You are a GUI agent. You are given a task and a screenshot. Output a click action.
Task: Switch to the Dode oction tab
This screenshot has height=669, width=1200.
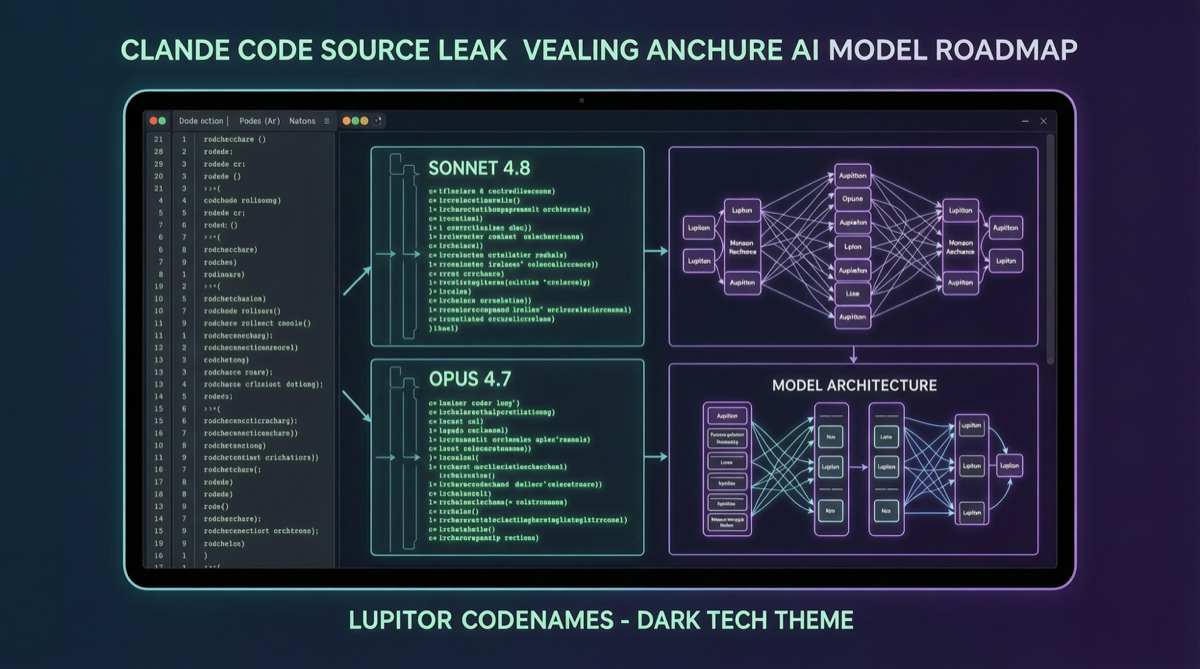(201, 121)
